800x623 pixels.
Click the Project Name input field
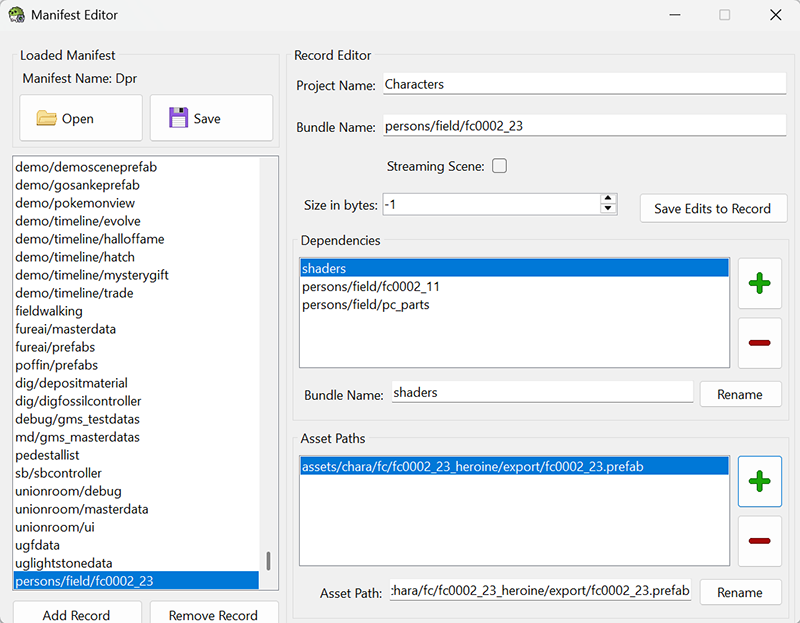[x=583, y=85]
